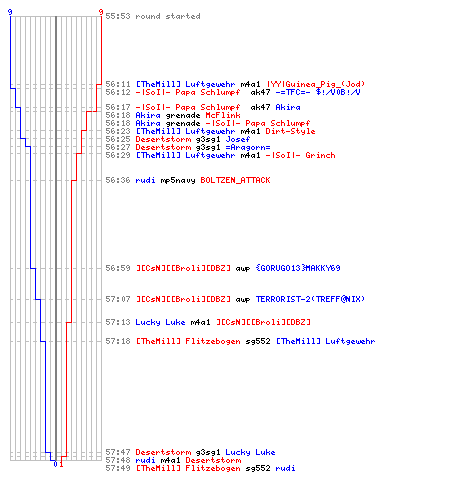Click Lucky Luke killer name at 57:13
The image size is (450, 500).
pos(160,322)
